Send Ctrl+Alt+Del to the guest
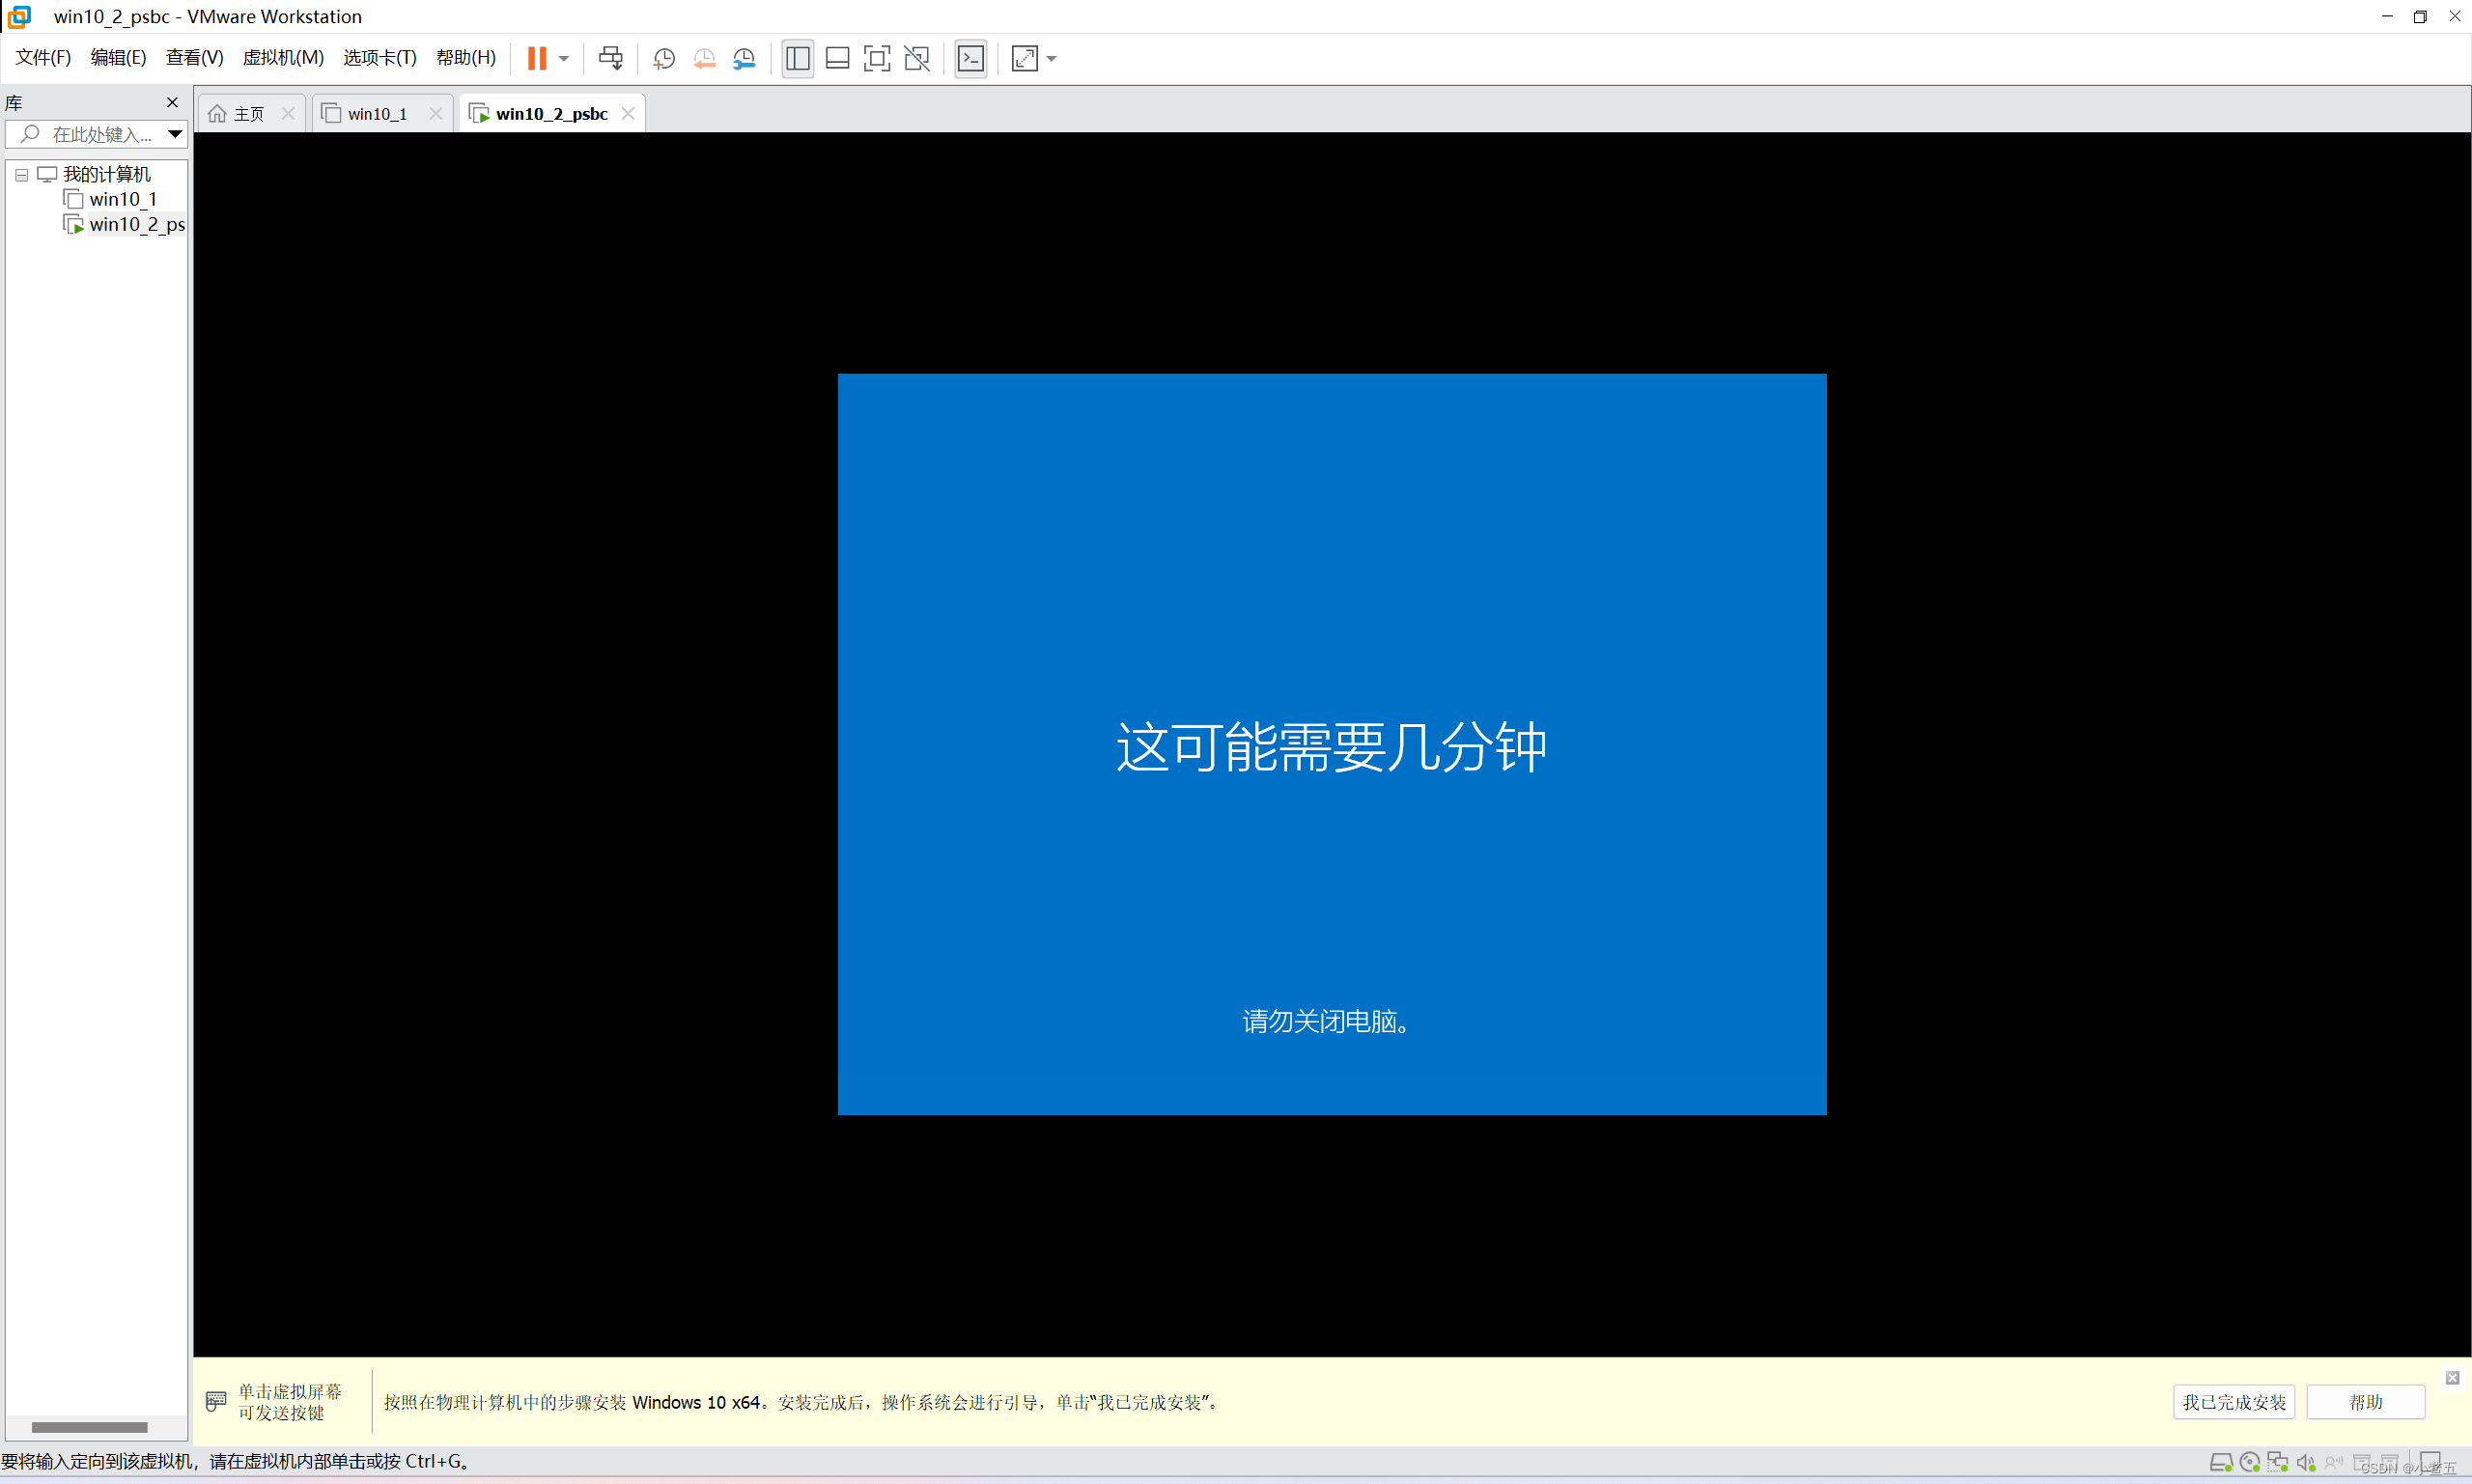 click(x=611, y=58)
